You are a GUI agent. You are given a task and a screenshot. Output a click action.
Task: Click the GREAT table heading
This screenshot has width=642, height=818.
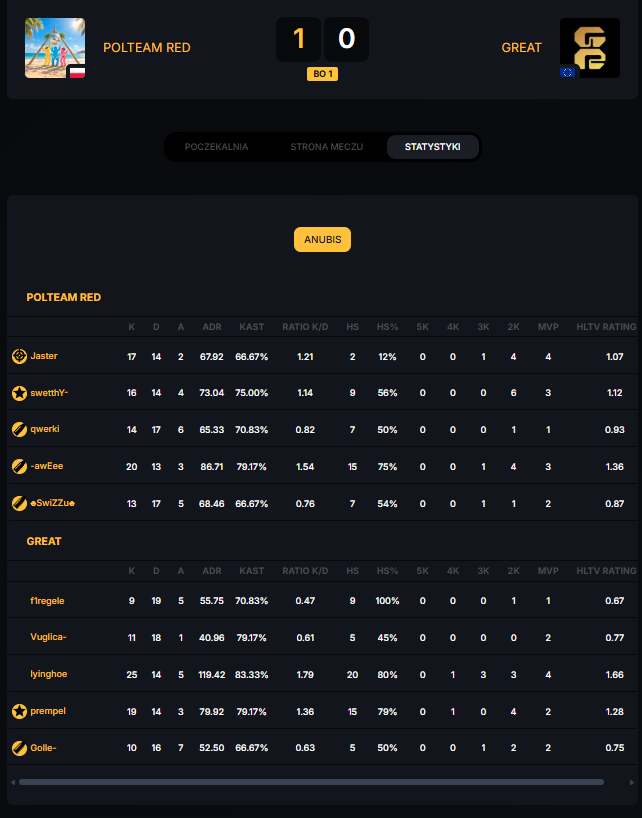click(44, 542)
